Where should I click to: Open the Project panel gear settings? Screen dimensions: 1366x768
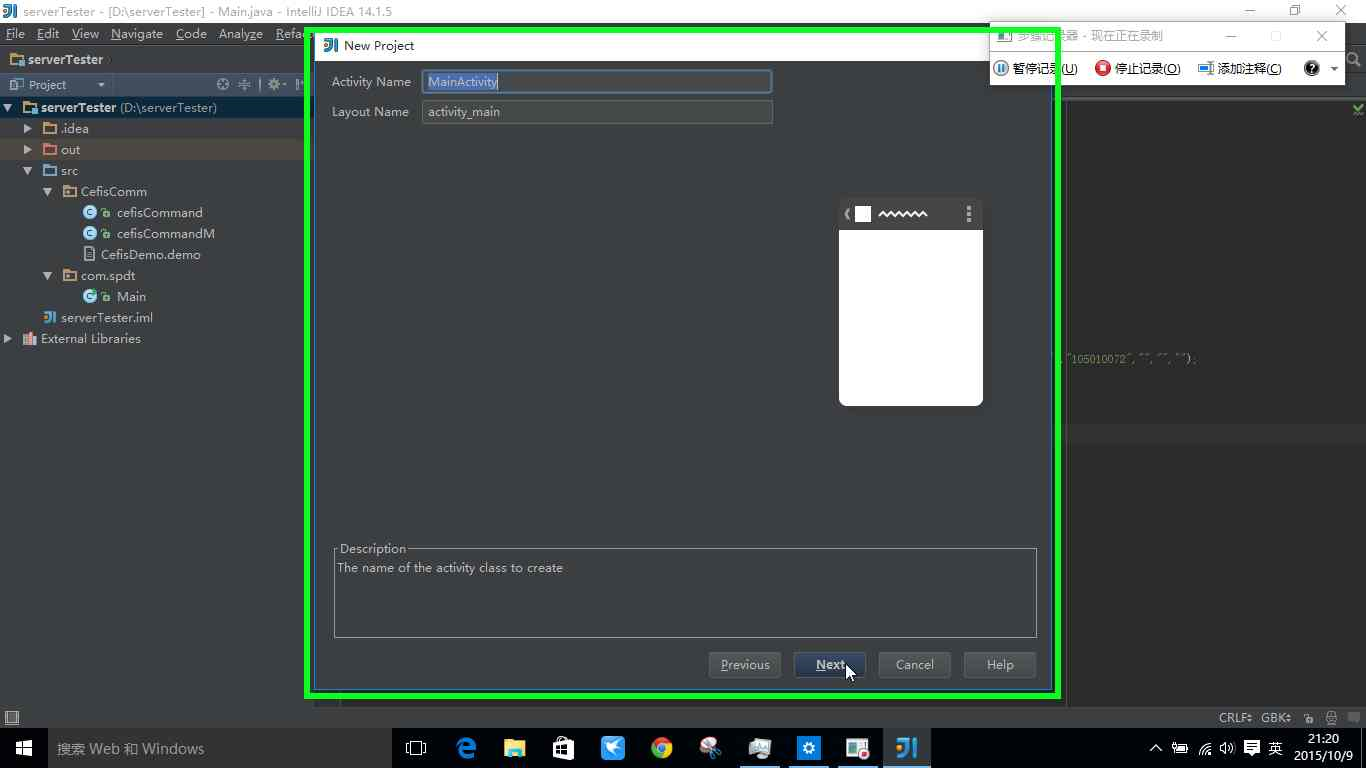point(274,84)
